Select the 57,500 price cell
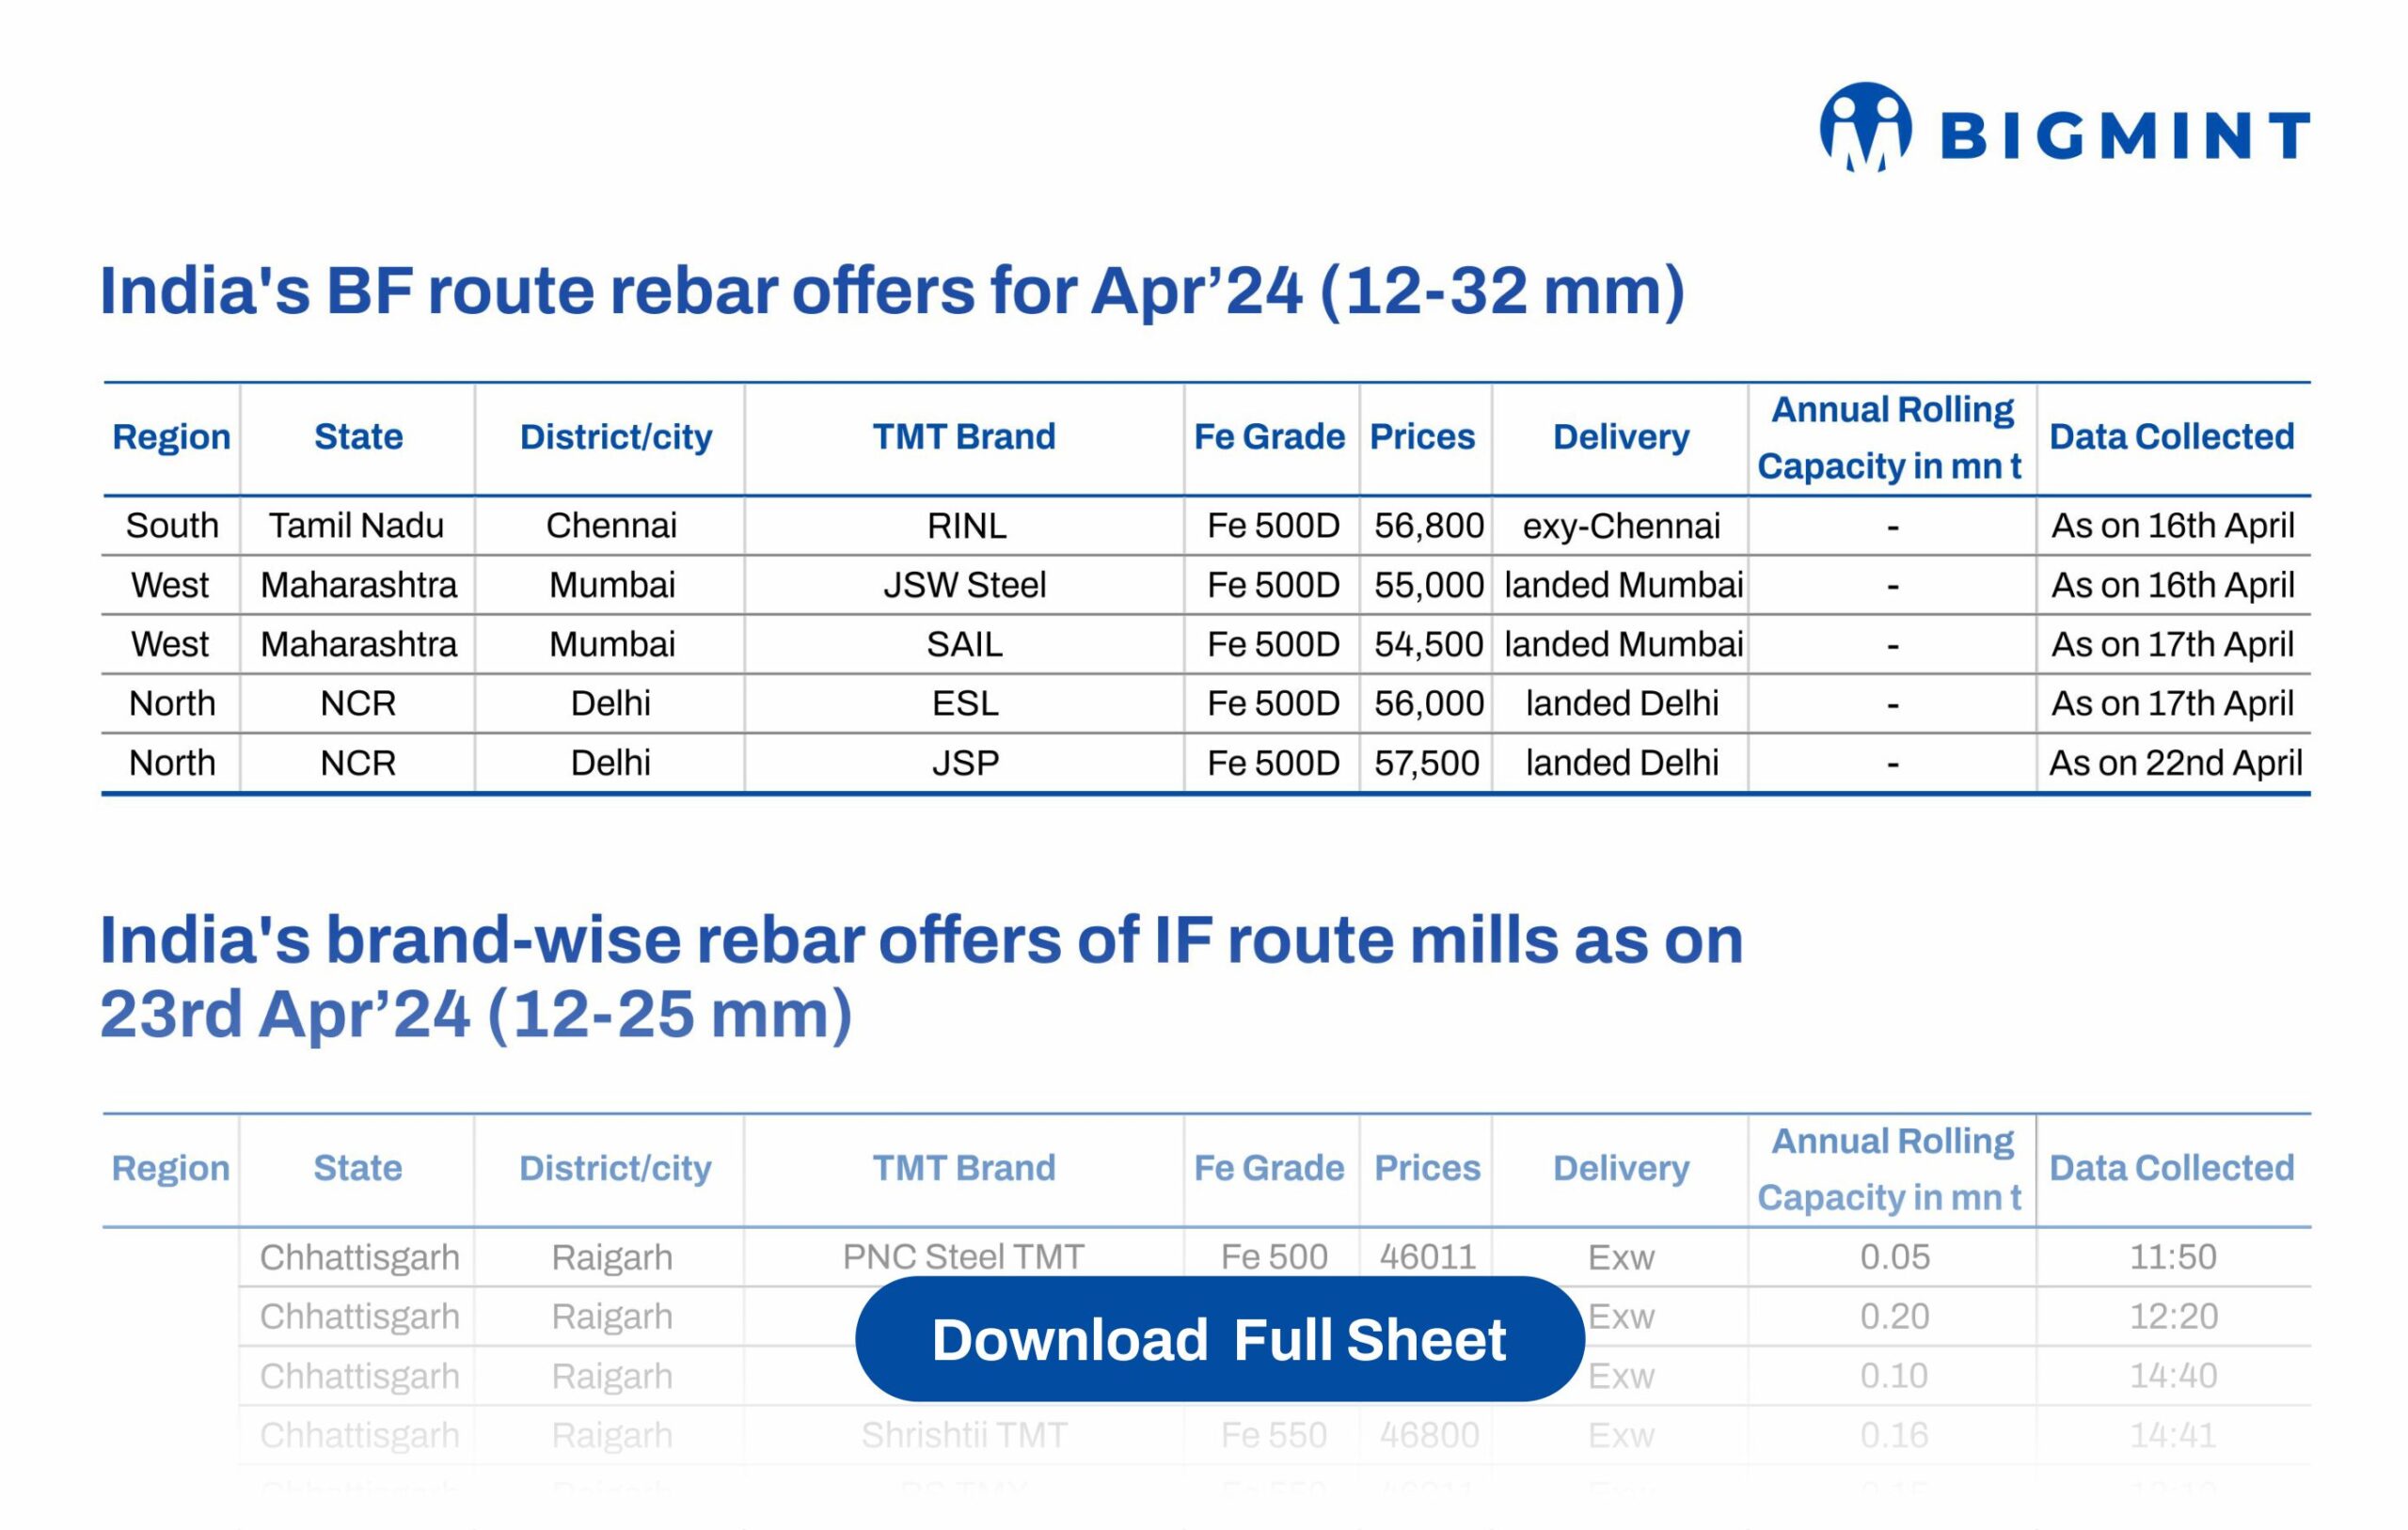 [x=1425, y=763]
